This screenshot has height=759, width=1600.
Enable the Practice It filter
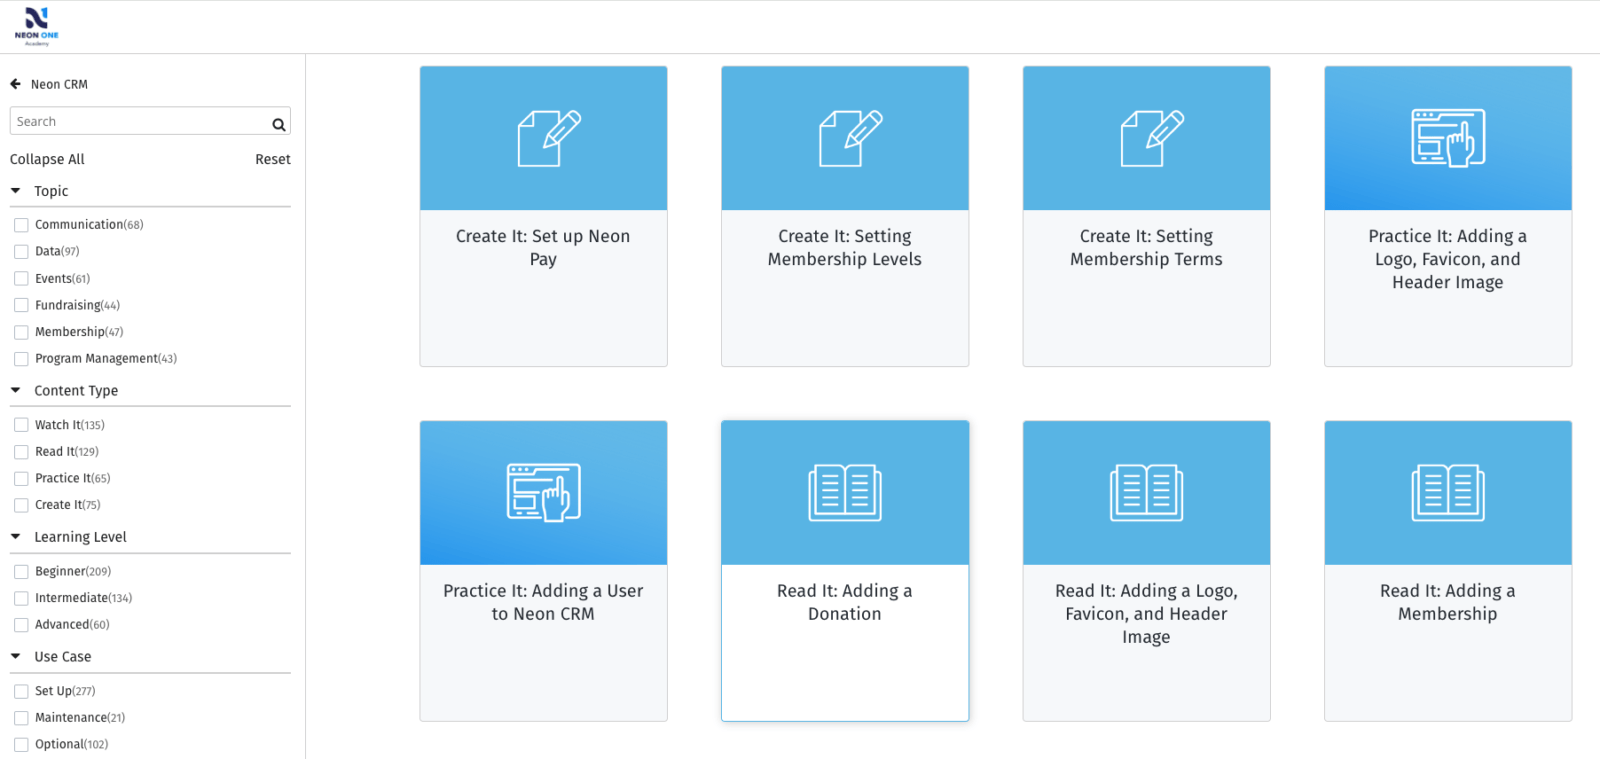click(21, 479)
